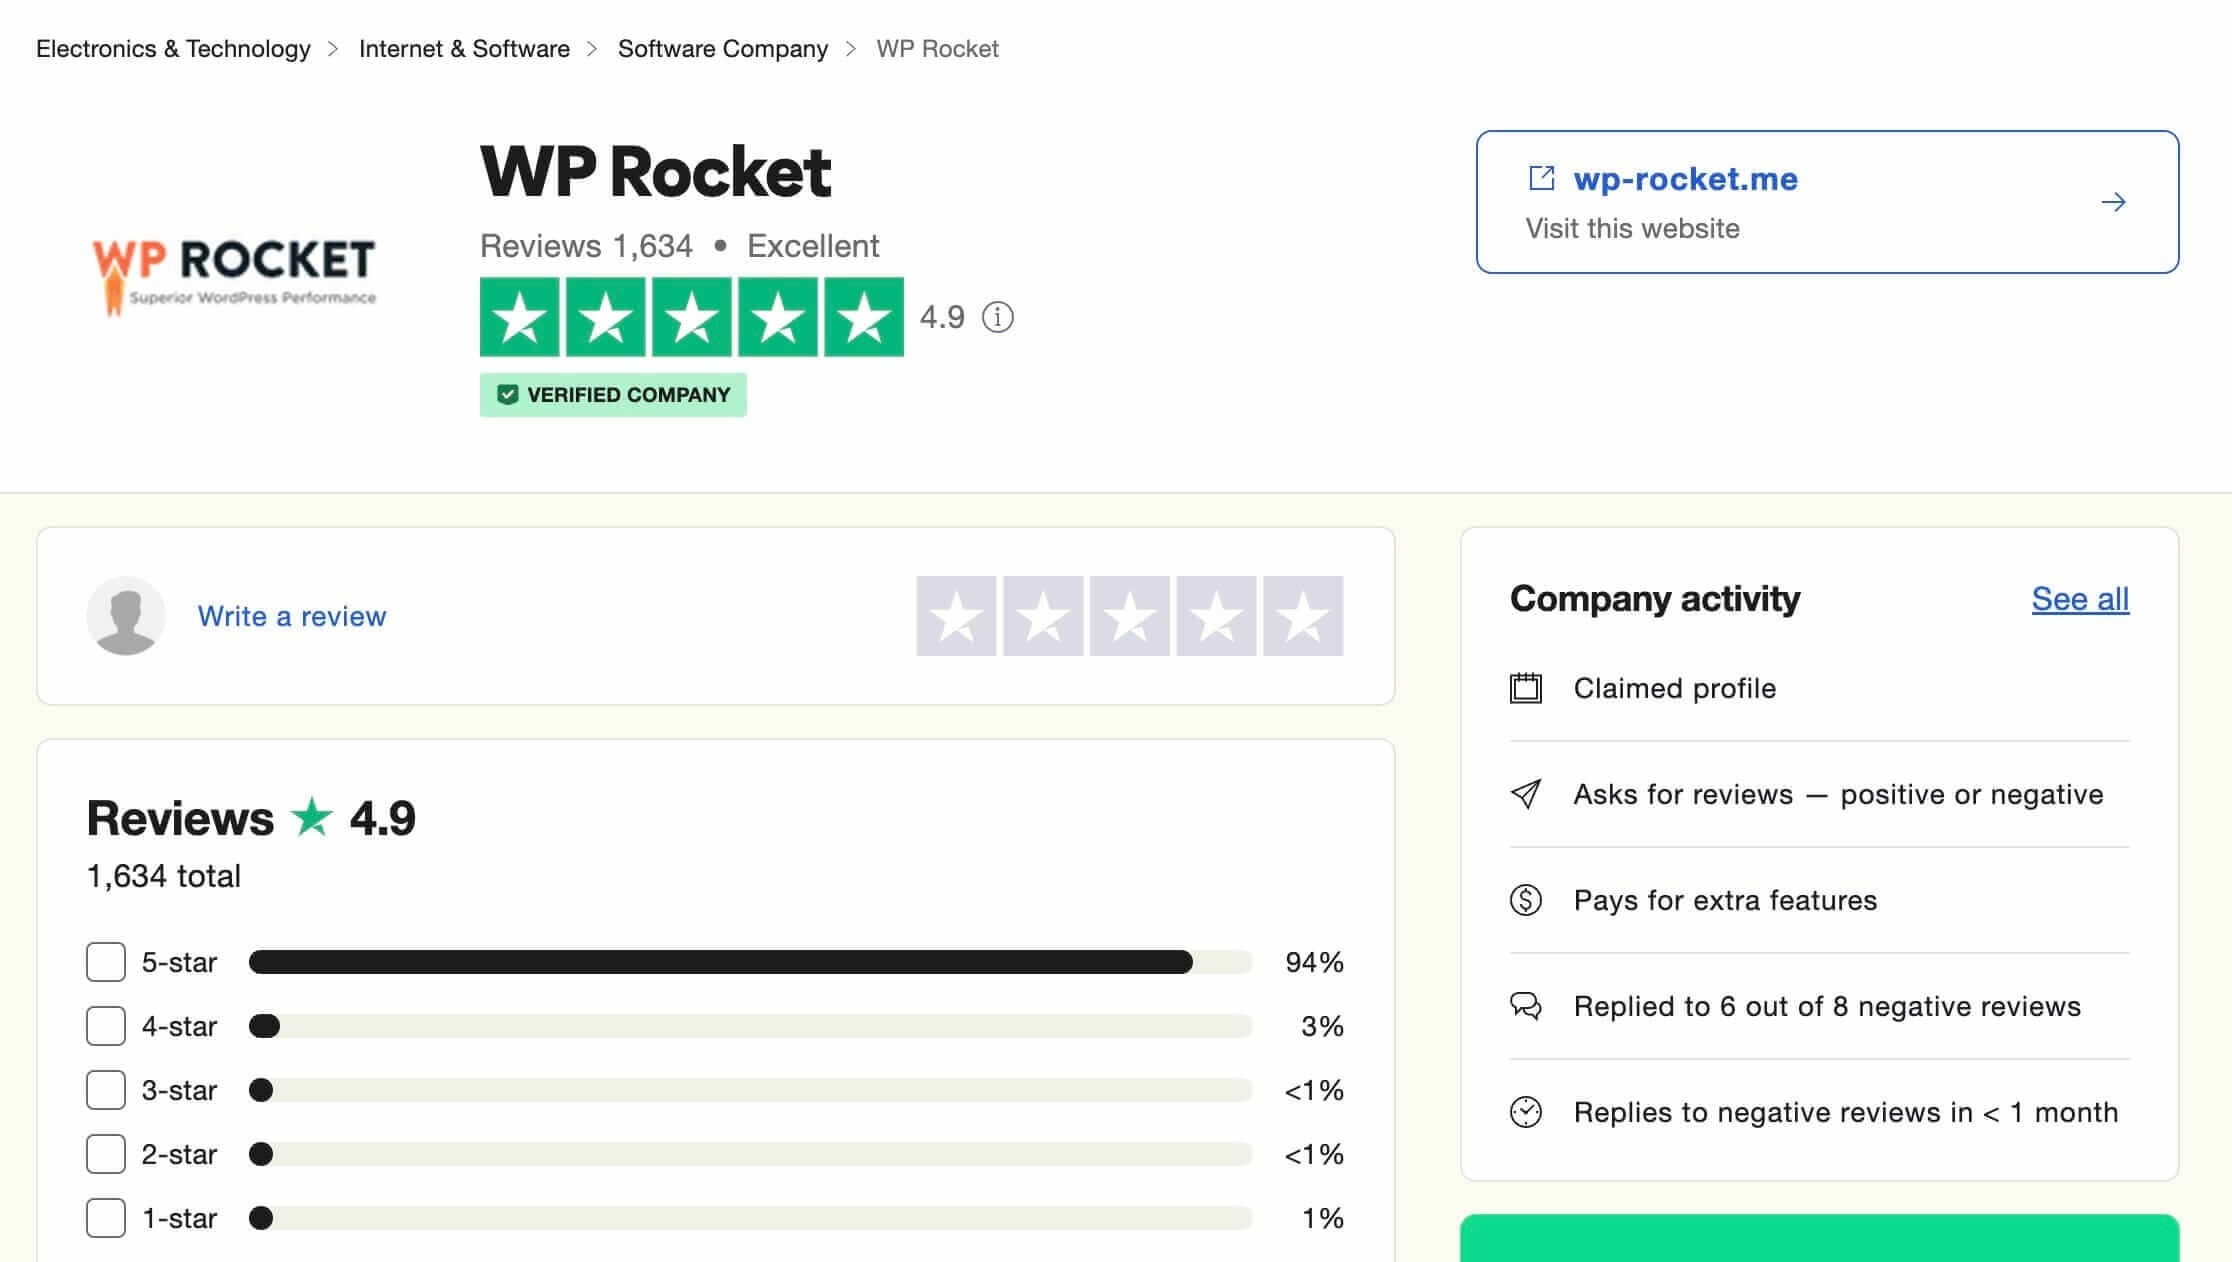Click the blank user avatar icon
This screenshot has height=1262, width=2232.
point(124,615)
